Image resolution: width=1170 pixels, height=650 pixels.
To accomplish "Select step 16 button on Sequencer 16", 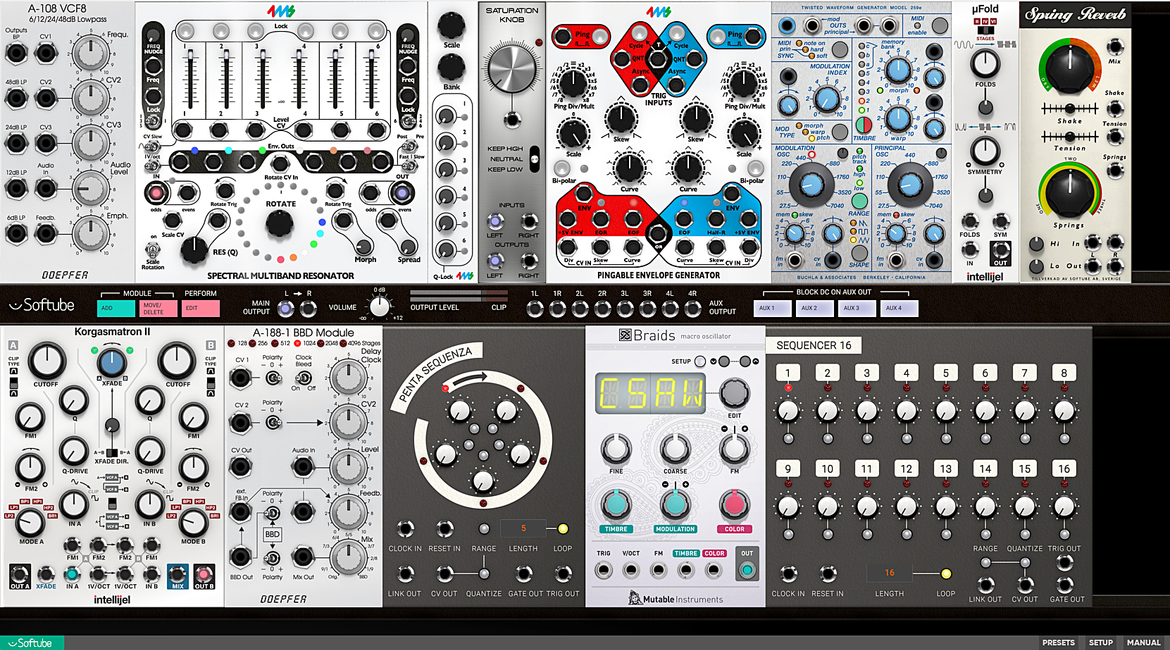I will [1064, 469].
